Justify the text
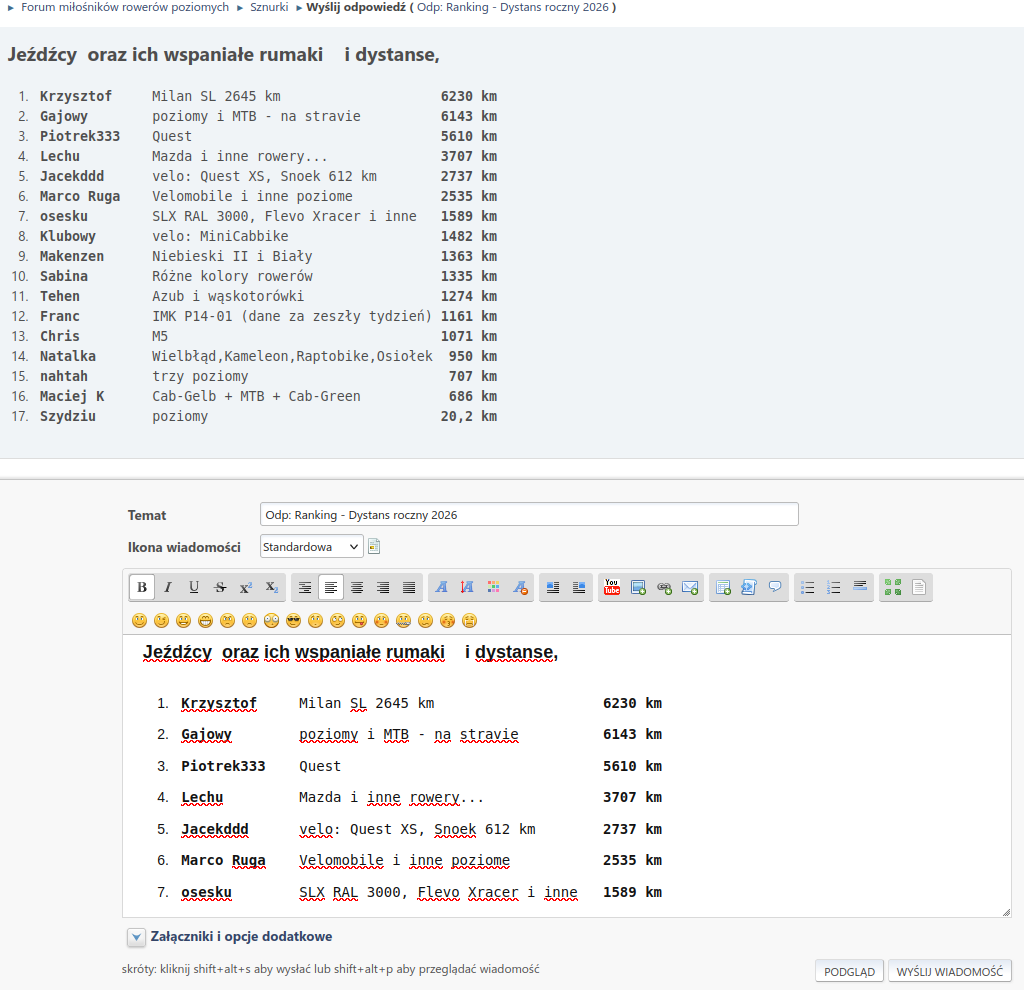 click(x=409, y=587)
